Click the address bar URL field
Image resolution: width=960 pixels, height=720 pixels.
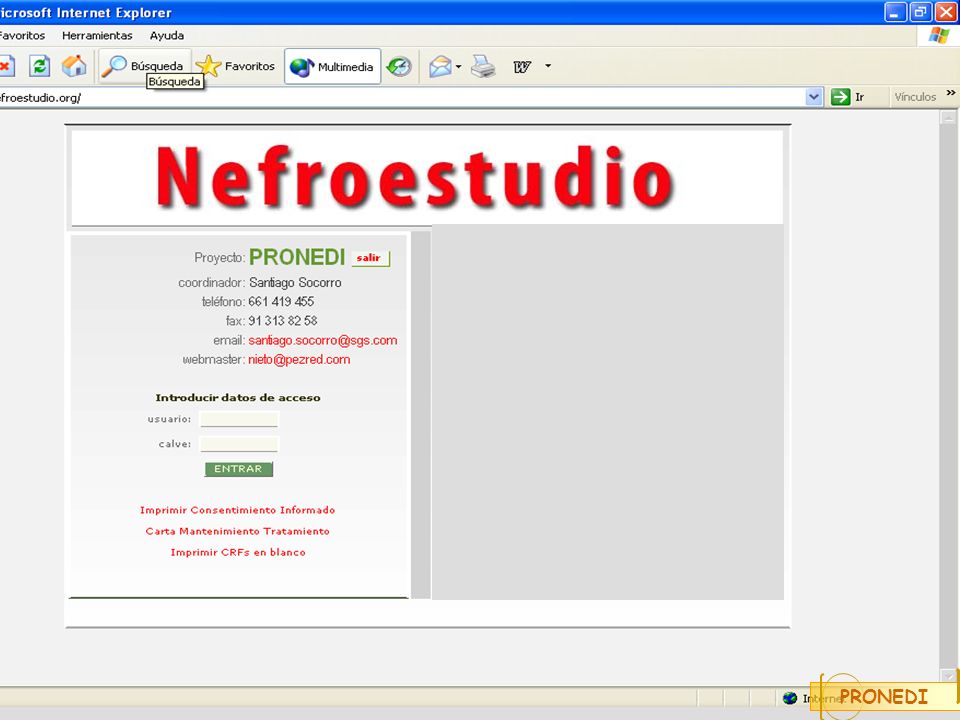pyautogui.click(x=401, y=97)
